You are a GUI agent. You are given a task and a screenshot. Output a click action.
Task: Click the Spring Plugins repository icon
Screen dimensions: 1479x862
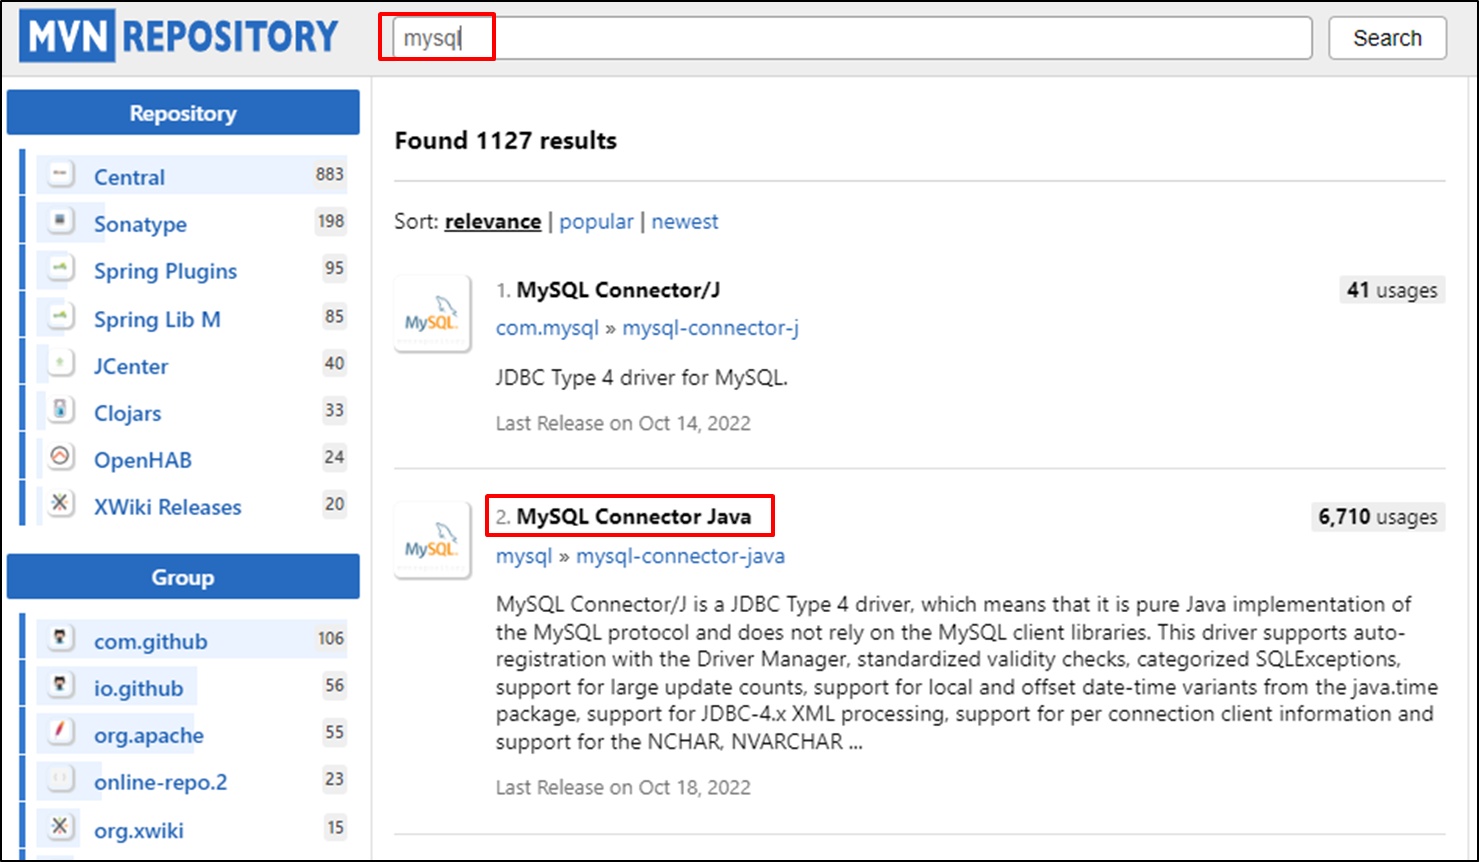click(62, 268)
